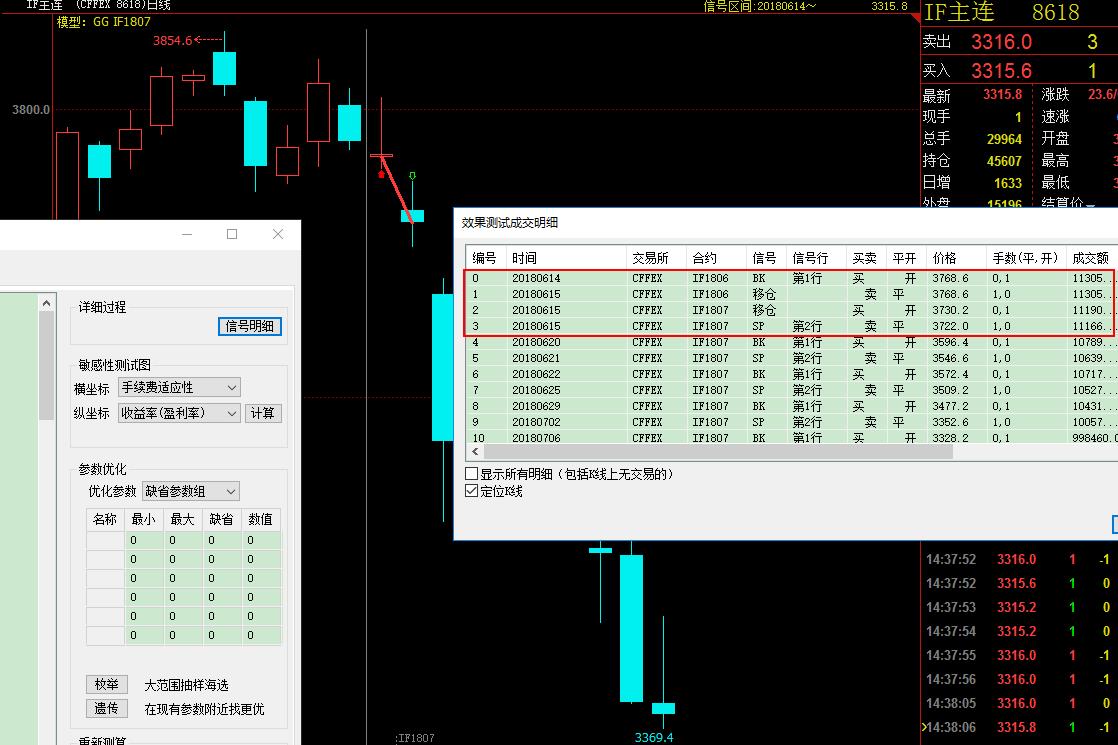Enable the 显示所有明细 checkbox
Viewport: 1118px width, 745px height.
coord(472,474)
